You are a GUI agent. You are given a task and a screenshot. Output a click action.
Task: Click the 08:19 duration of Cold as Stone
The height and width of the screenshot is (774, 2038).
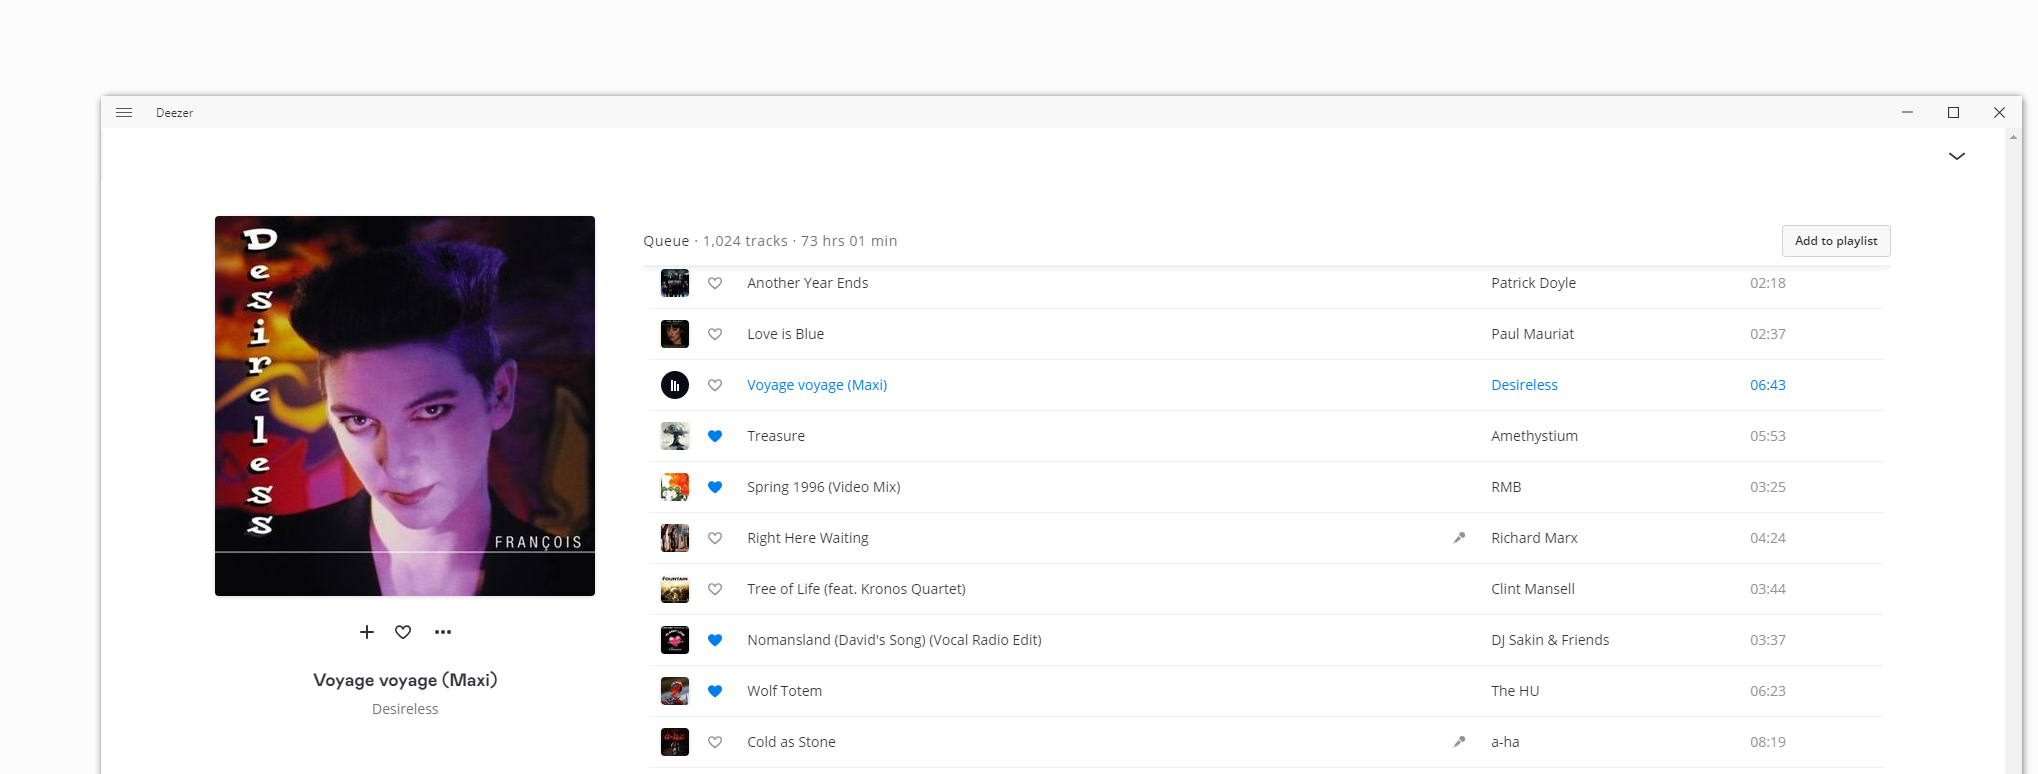(1767, 742)
